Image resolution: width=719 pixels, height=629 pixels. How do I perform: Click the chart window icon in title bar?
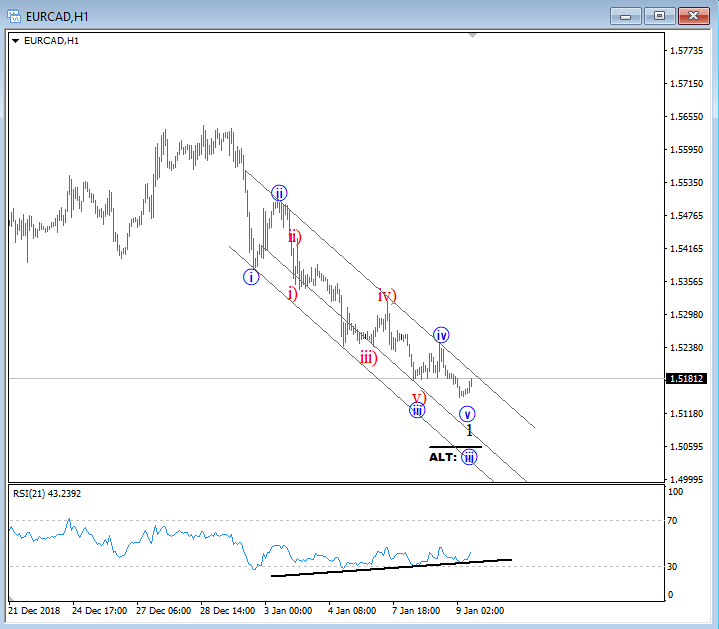[x=14, y=15]
